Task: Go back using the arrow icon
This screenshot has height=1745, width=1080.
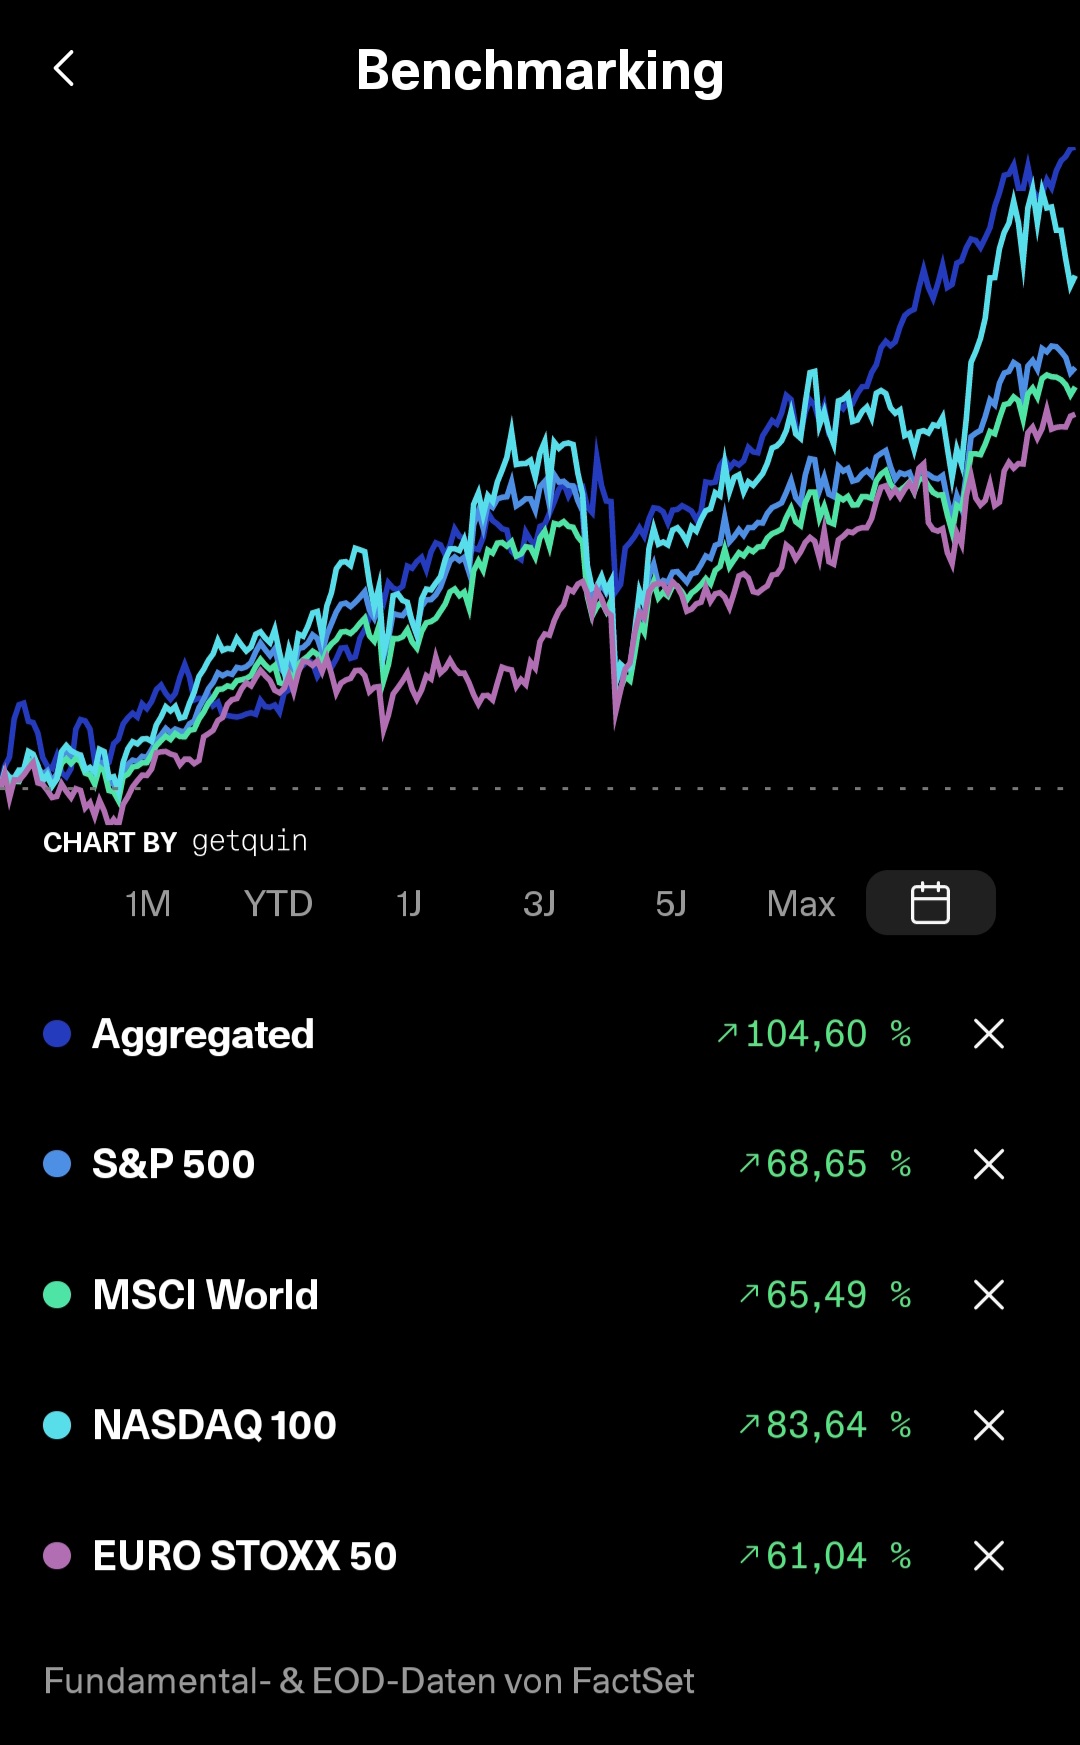Action: (x=64, y=69)
